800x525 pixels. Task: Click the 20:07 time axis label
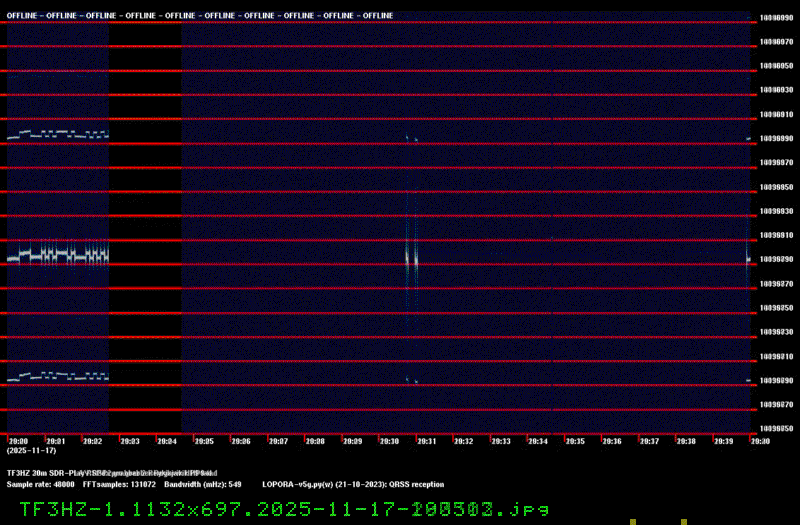[279, 441]
